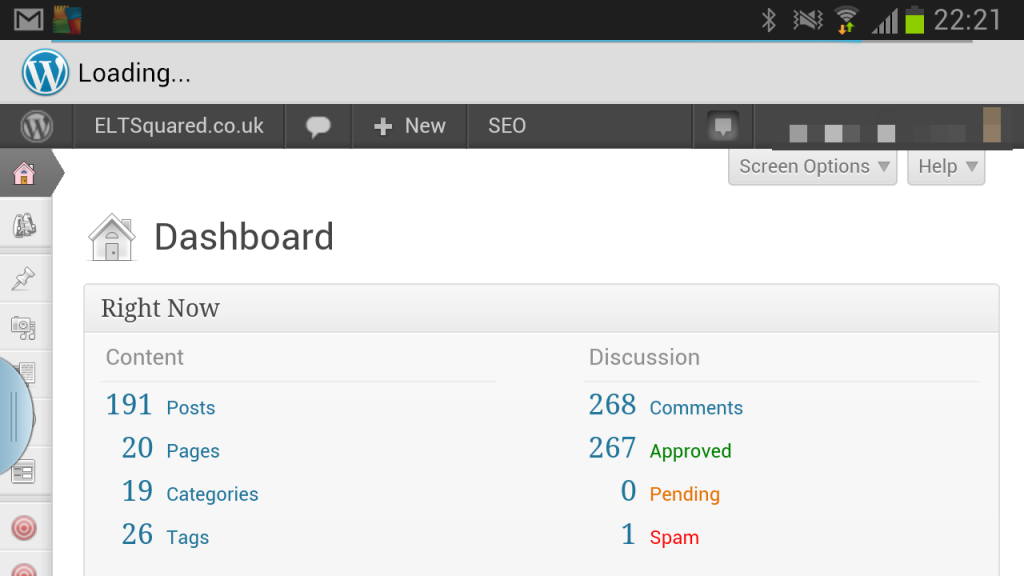This screenshot has height=576, width=1024.
Task: Open Gmail notification in status bar
Action: click(29, 20)
